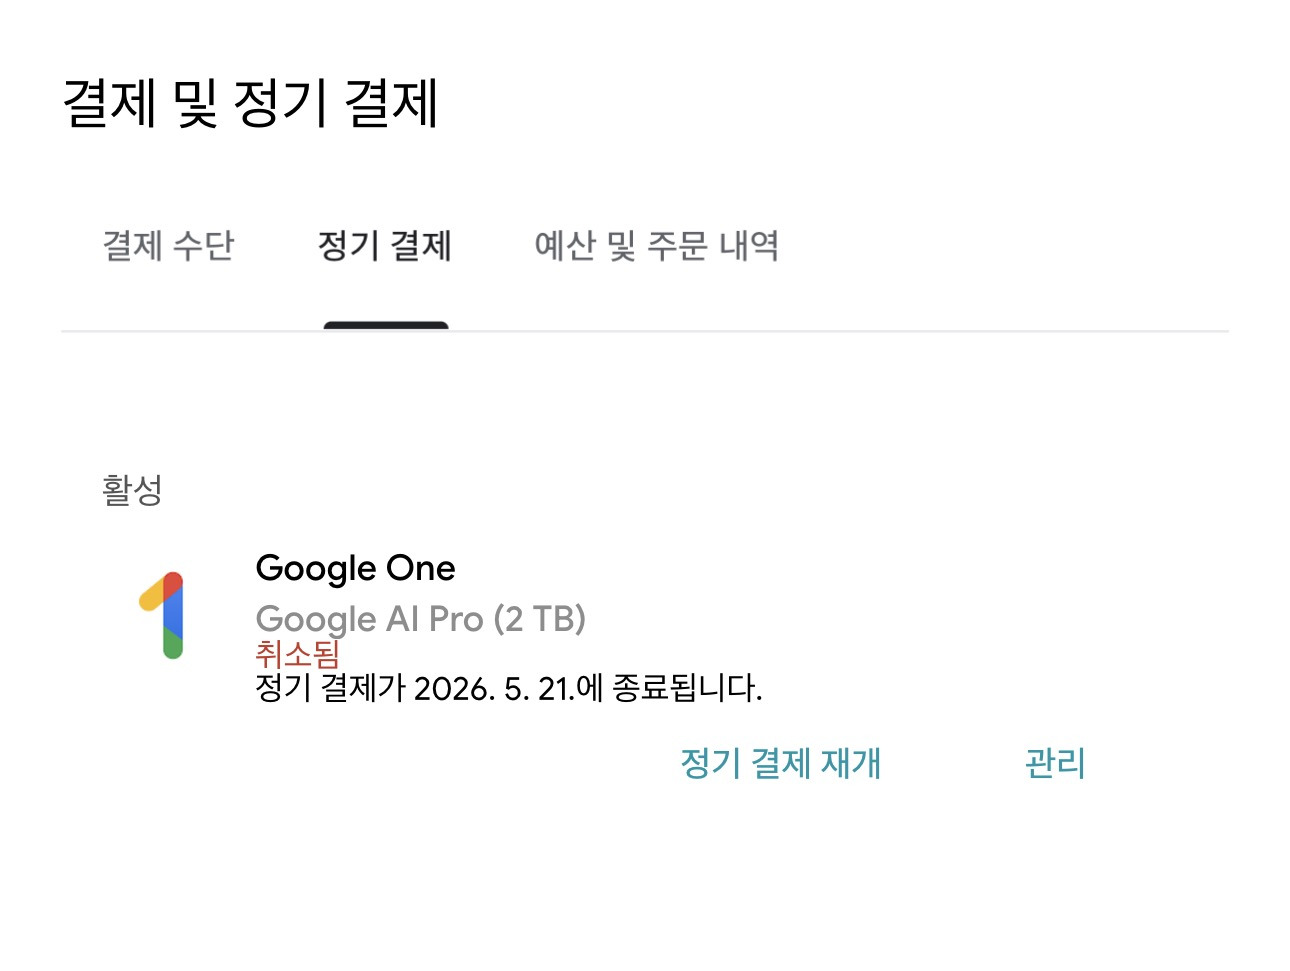
Task: Click the blue stem of the Google One logo
Action: [172, 615]
